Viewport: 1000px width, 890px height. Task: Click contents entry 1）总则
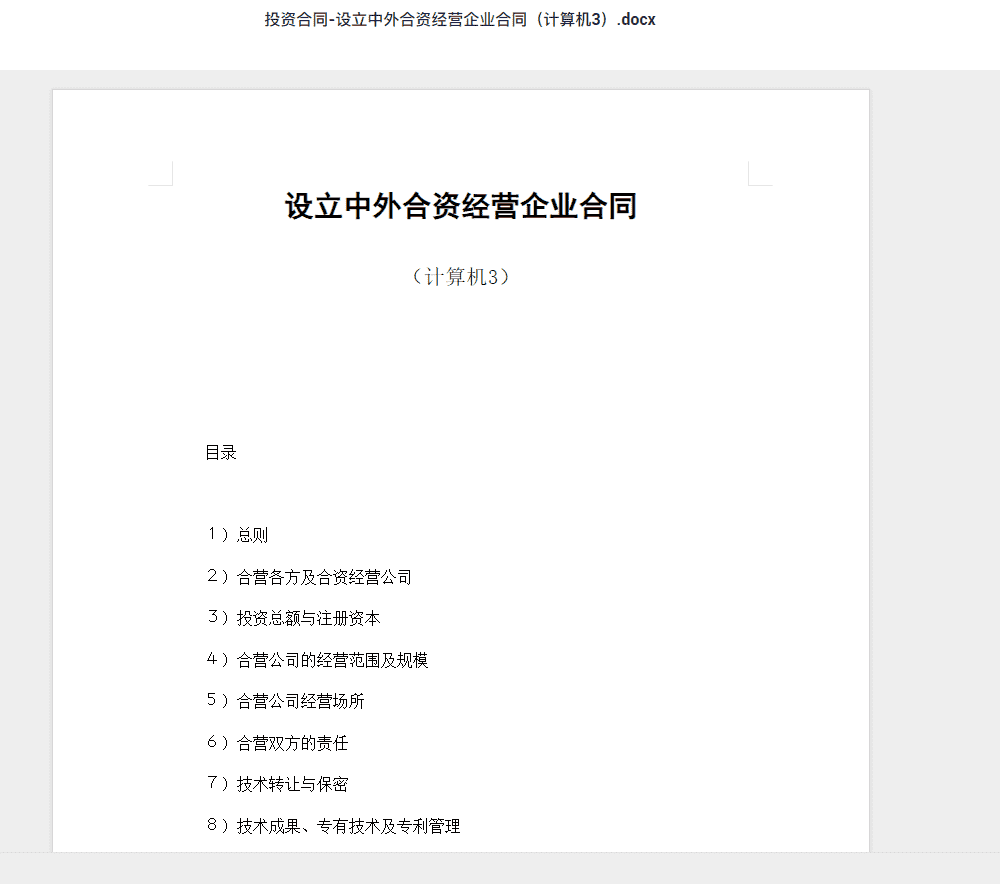click(237, 534)
